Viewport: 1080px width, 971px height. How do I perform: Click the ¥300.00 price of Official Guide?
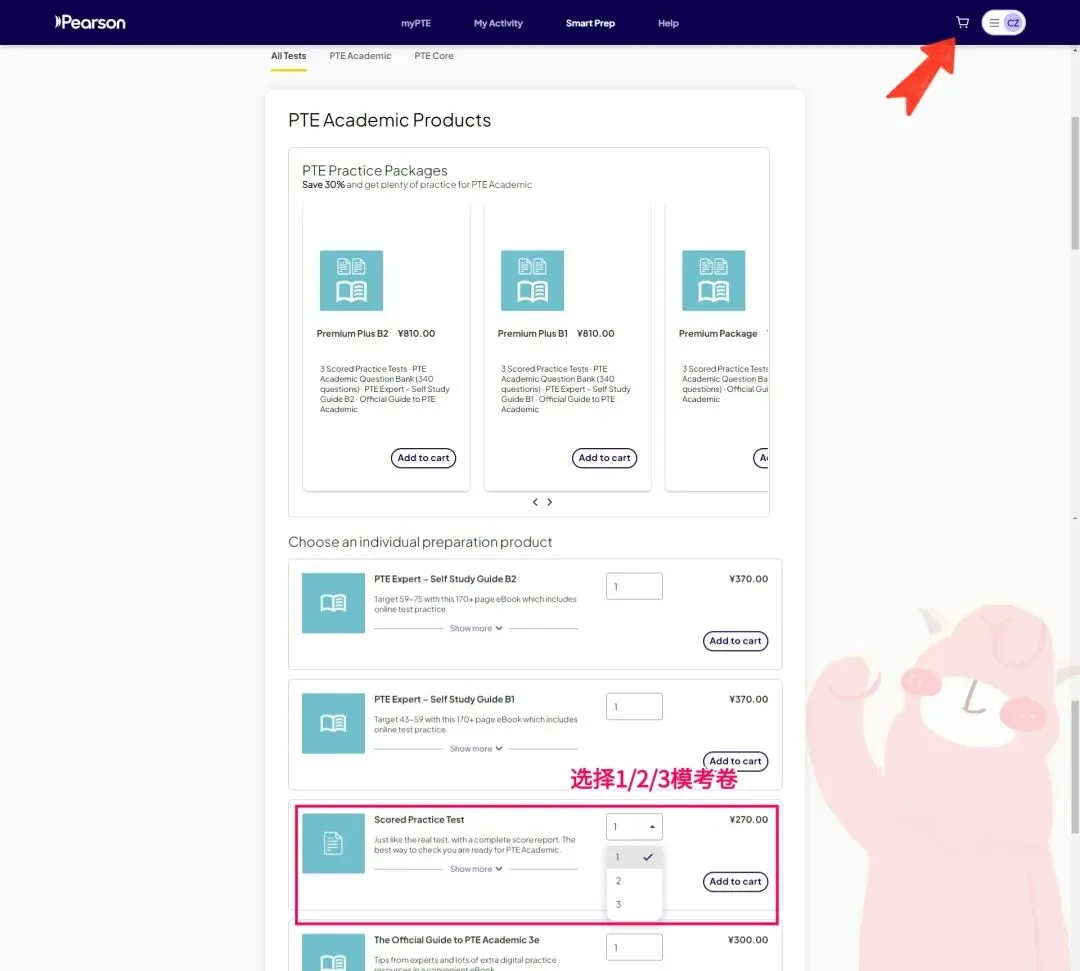[x=748, y=940]
